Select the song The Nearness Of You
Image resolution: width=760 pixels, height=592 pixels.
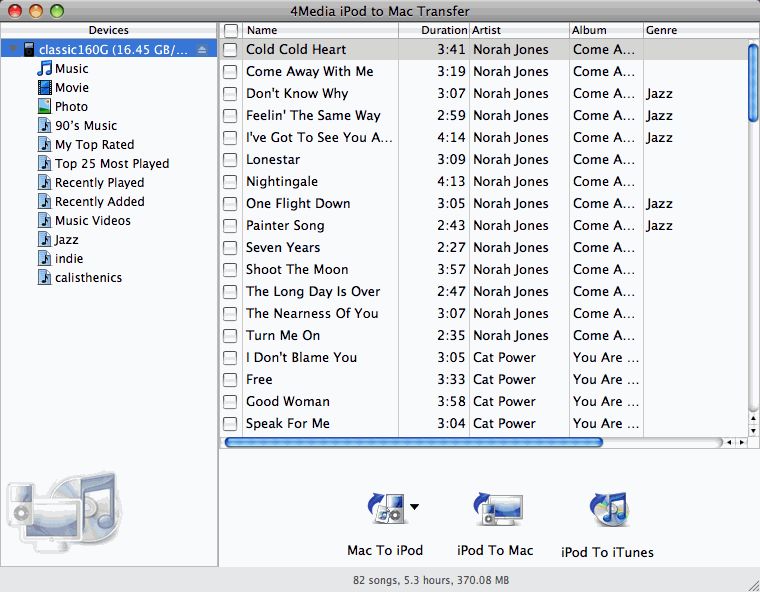pos(312,313)
